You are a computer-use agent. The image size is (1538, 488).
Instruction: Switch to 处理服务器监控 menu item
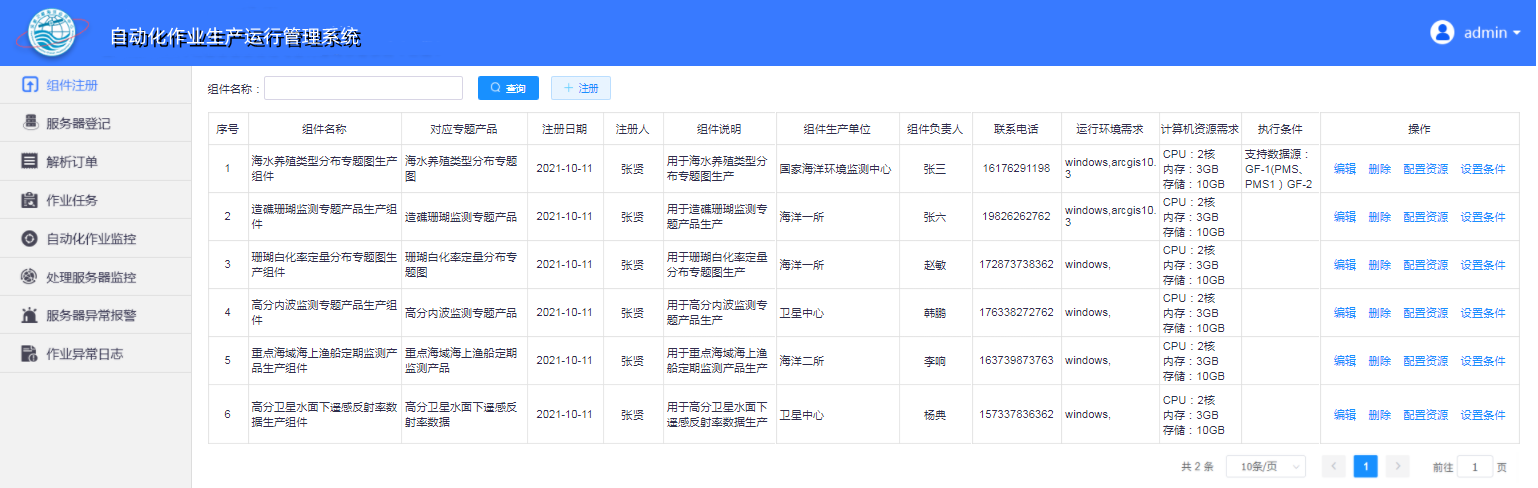[x=96, y=277]
